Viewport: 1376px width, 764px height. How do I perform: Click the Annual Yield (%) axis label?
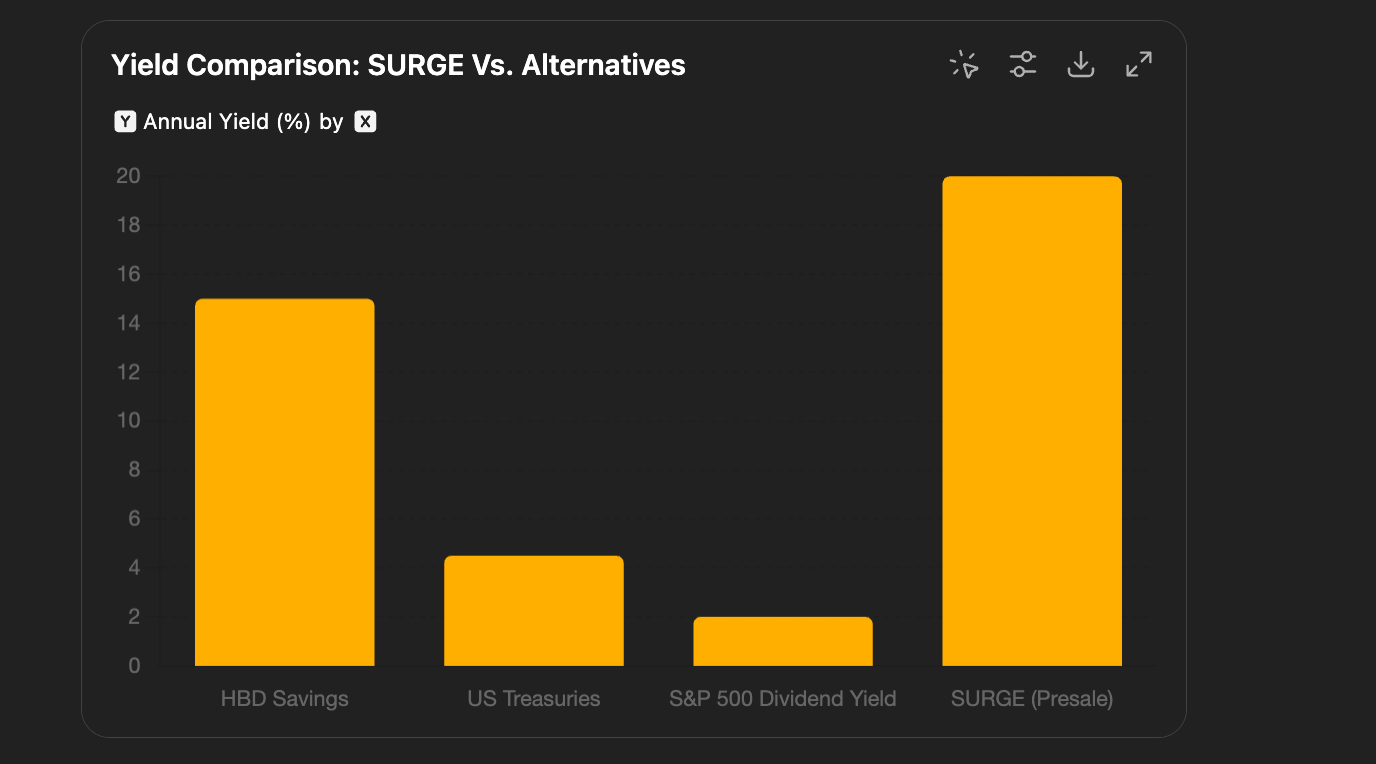227,122
